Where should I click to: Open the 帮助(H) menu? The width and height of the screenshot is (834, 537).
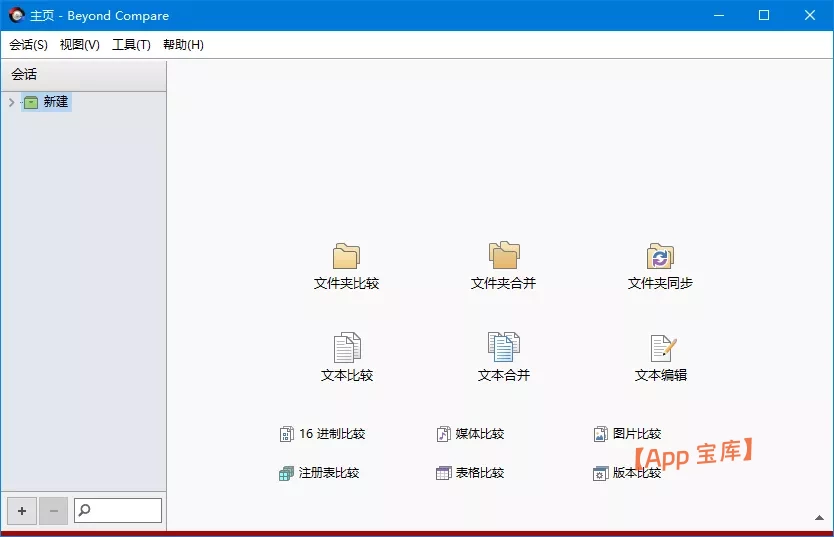pyautogui.click(x=183, y=45)
